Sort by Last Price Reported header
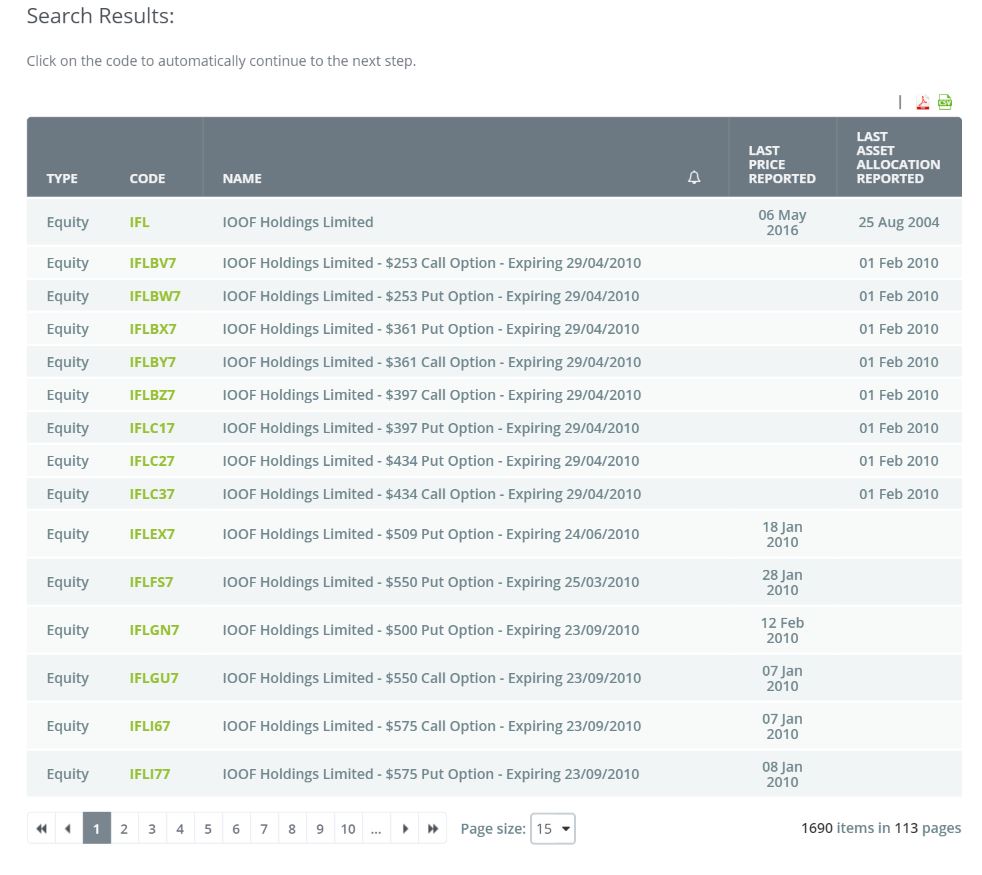The image size is (982, 875). (x=782, y=165)
